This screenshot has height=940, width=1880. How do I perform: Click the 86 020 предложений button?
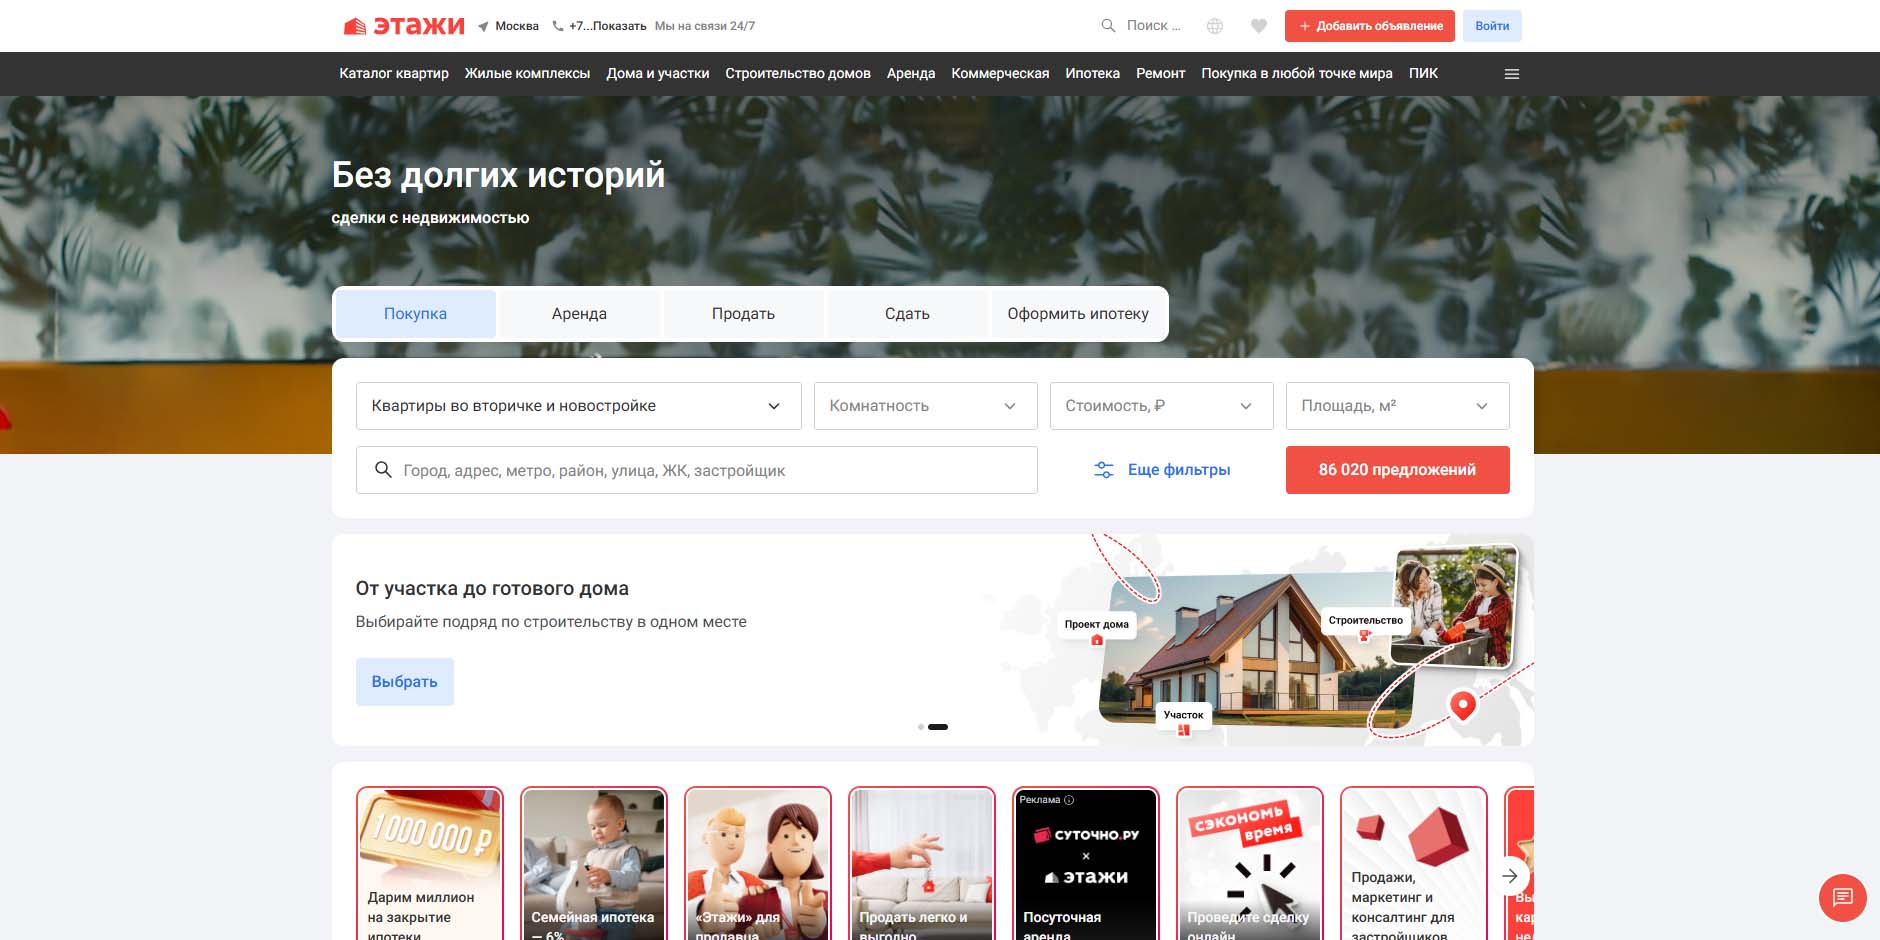[1397, 470]
